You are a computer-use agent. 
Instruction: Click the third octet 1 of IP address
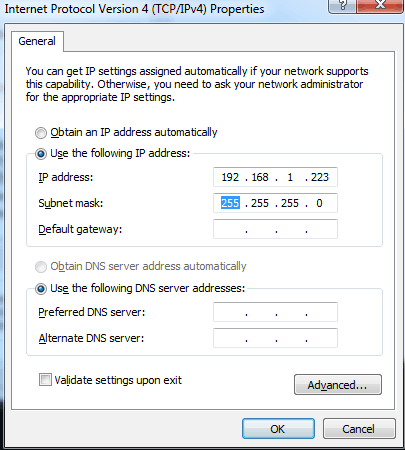point(290,177)
